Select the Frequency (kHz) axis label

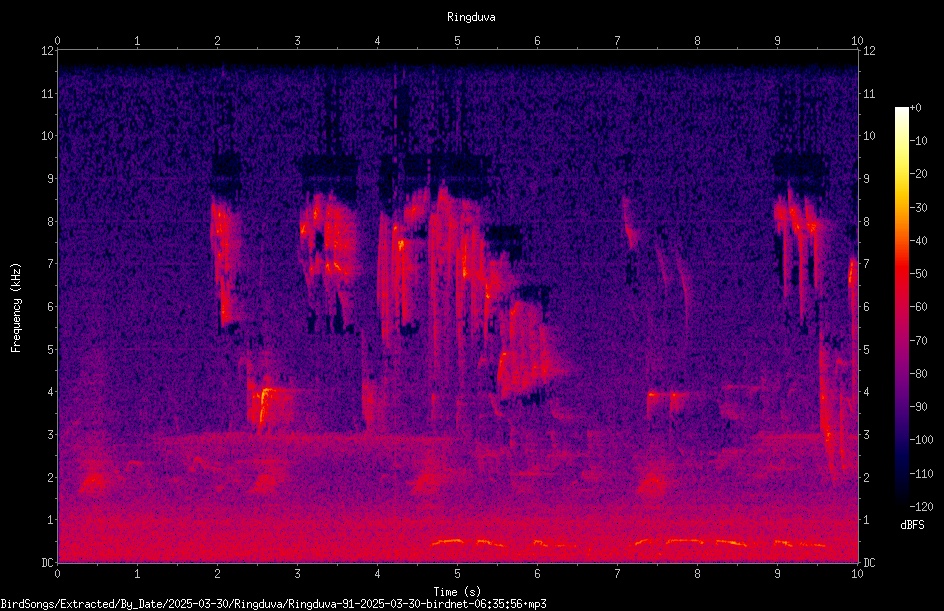click(16, 308)
